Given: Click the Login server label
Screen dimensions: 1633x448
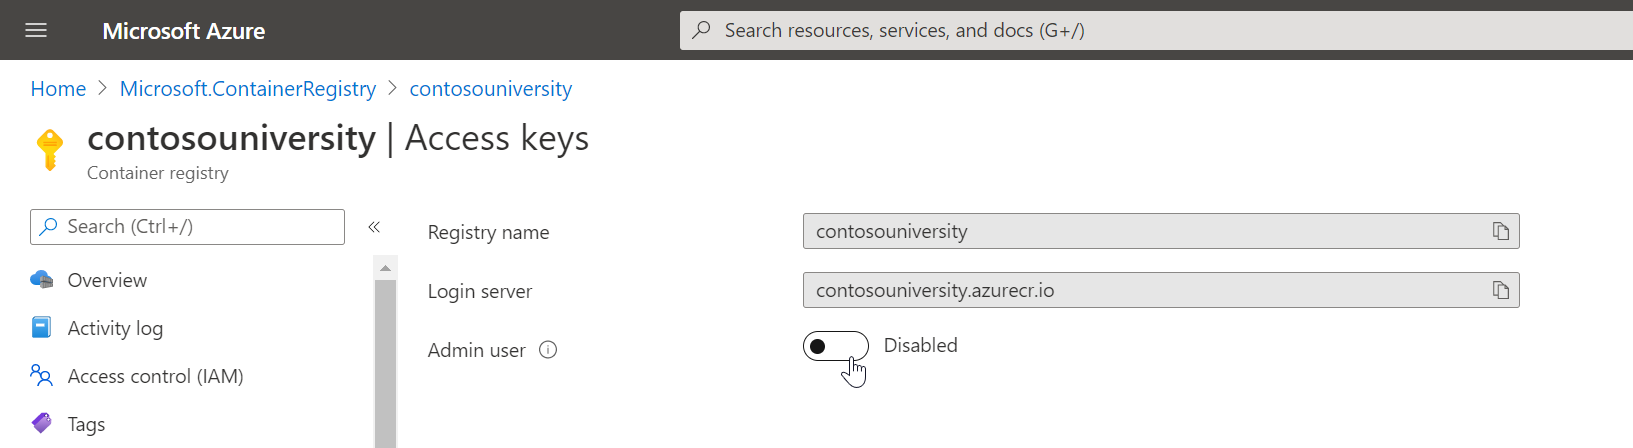Looking at the screenshot, I should pyautogui.click(x=480, y=291).
